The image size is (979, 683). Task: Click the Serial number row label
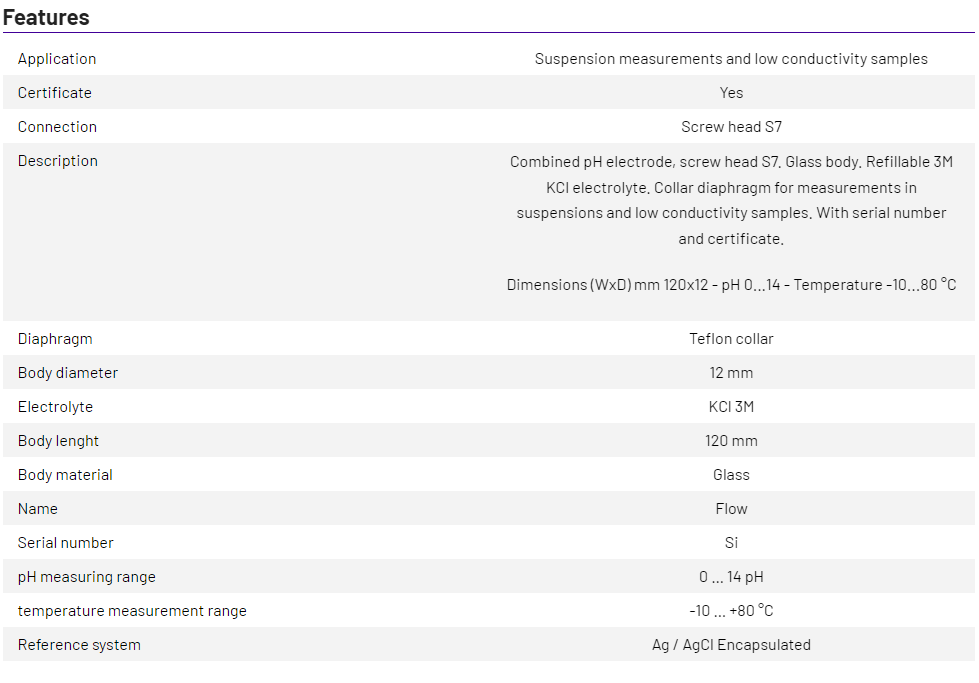click(x=66, y=543)
